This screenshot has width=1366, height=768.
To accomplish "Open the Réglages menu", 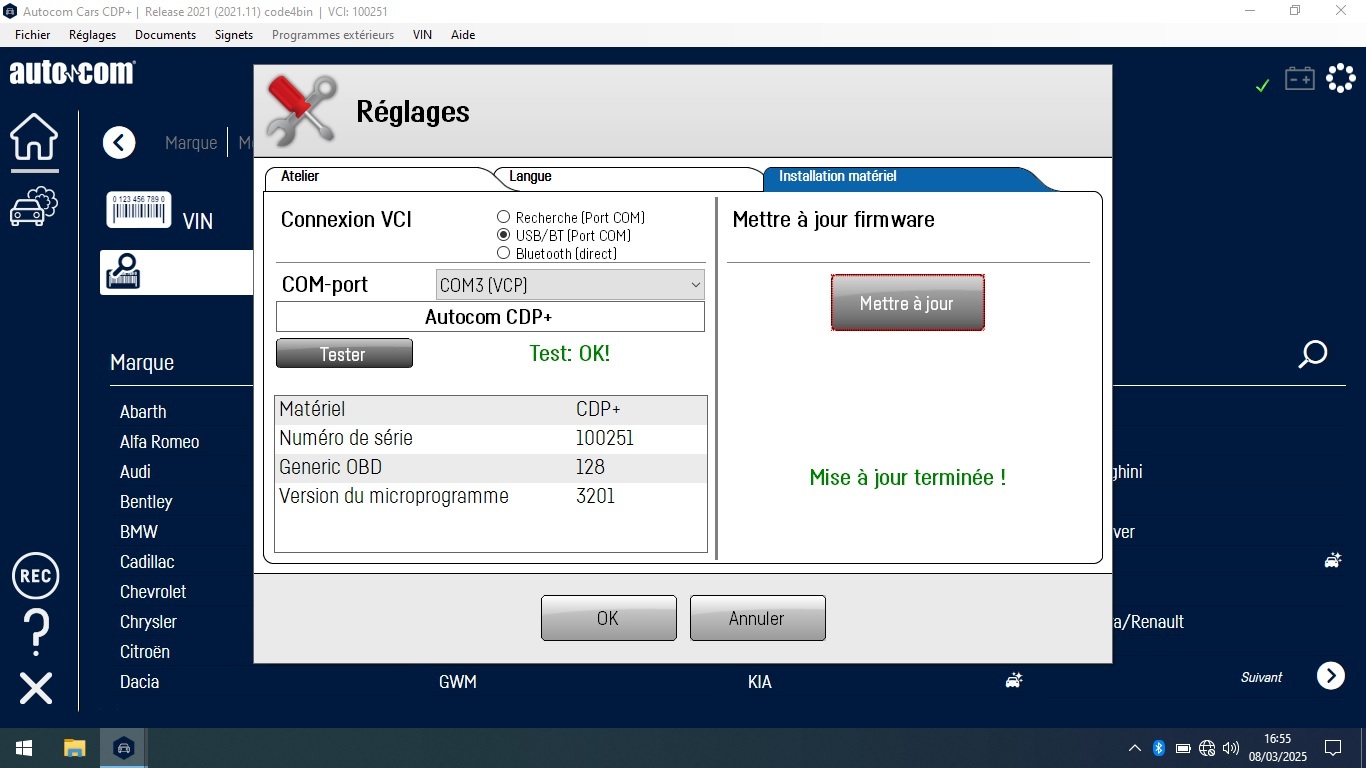I will click(92, 34).
